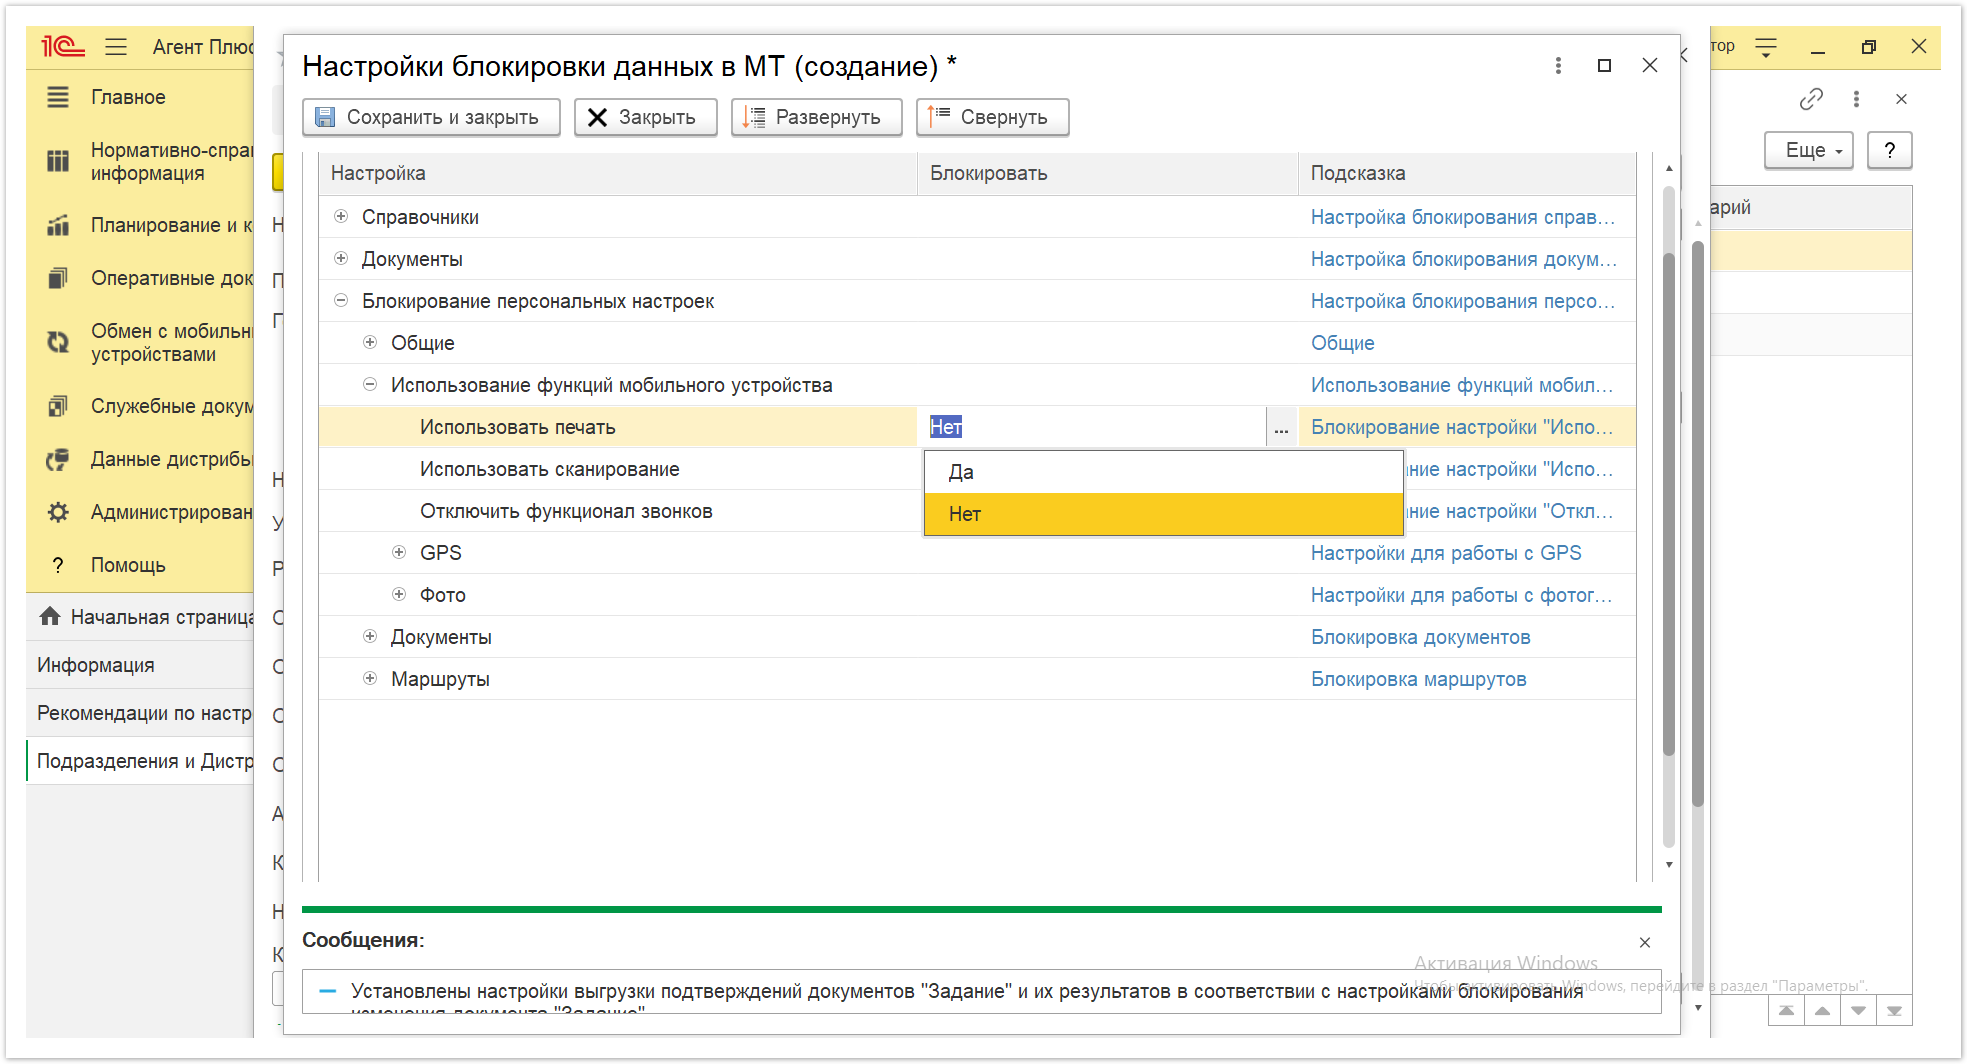Click ellipsis button in Блокировать cell
The width and height of the screenshot is (1967, 1064).
tap(1281, 427)
